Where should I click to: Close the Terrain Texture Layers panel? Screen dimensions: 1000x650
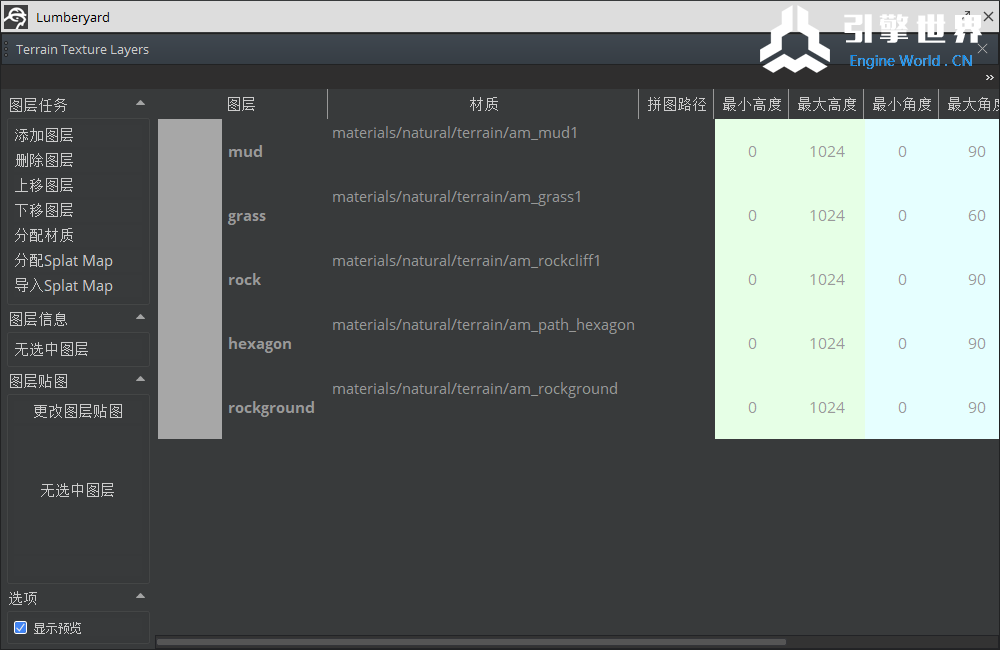tap(982, 49)
